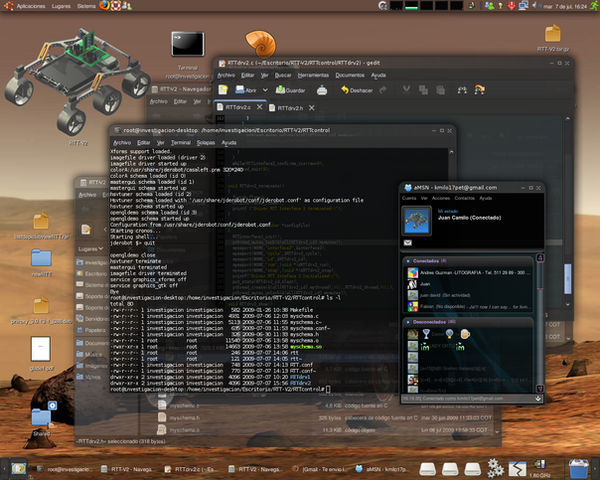Select contact Fabian (No disponible) in aMSN
Image resolution: width=600 pixels, height=480 pixels.
coord(468,307)
